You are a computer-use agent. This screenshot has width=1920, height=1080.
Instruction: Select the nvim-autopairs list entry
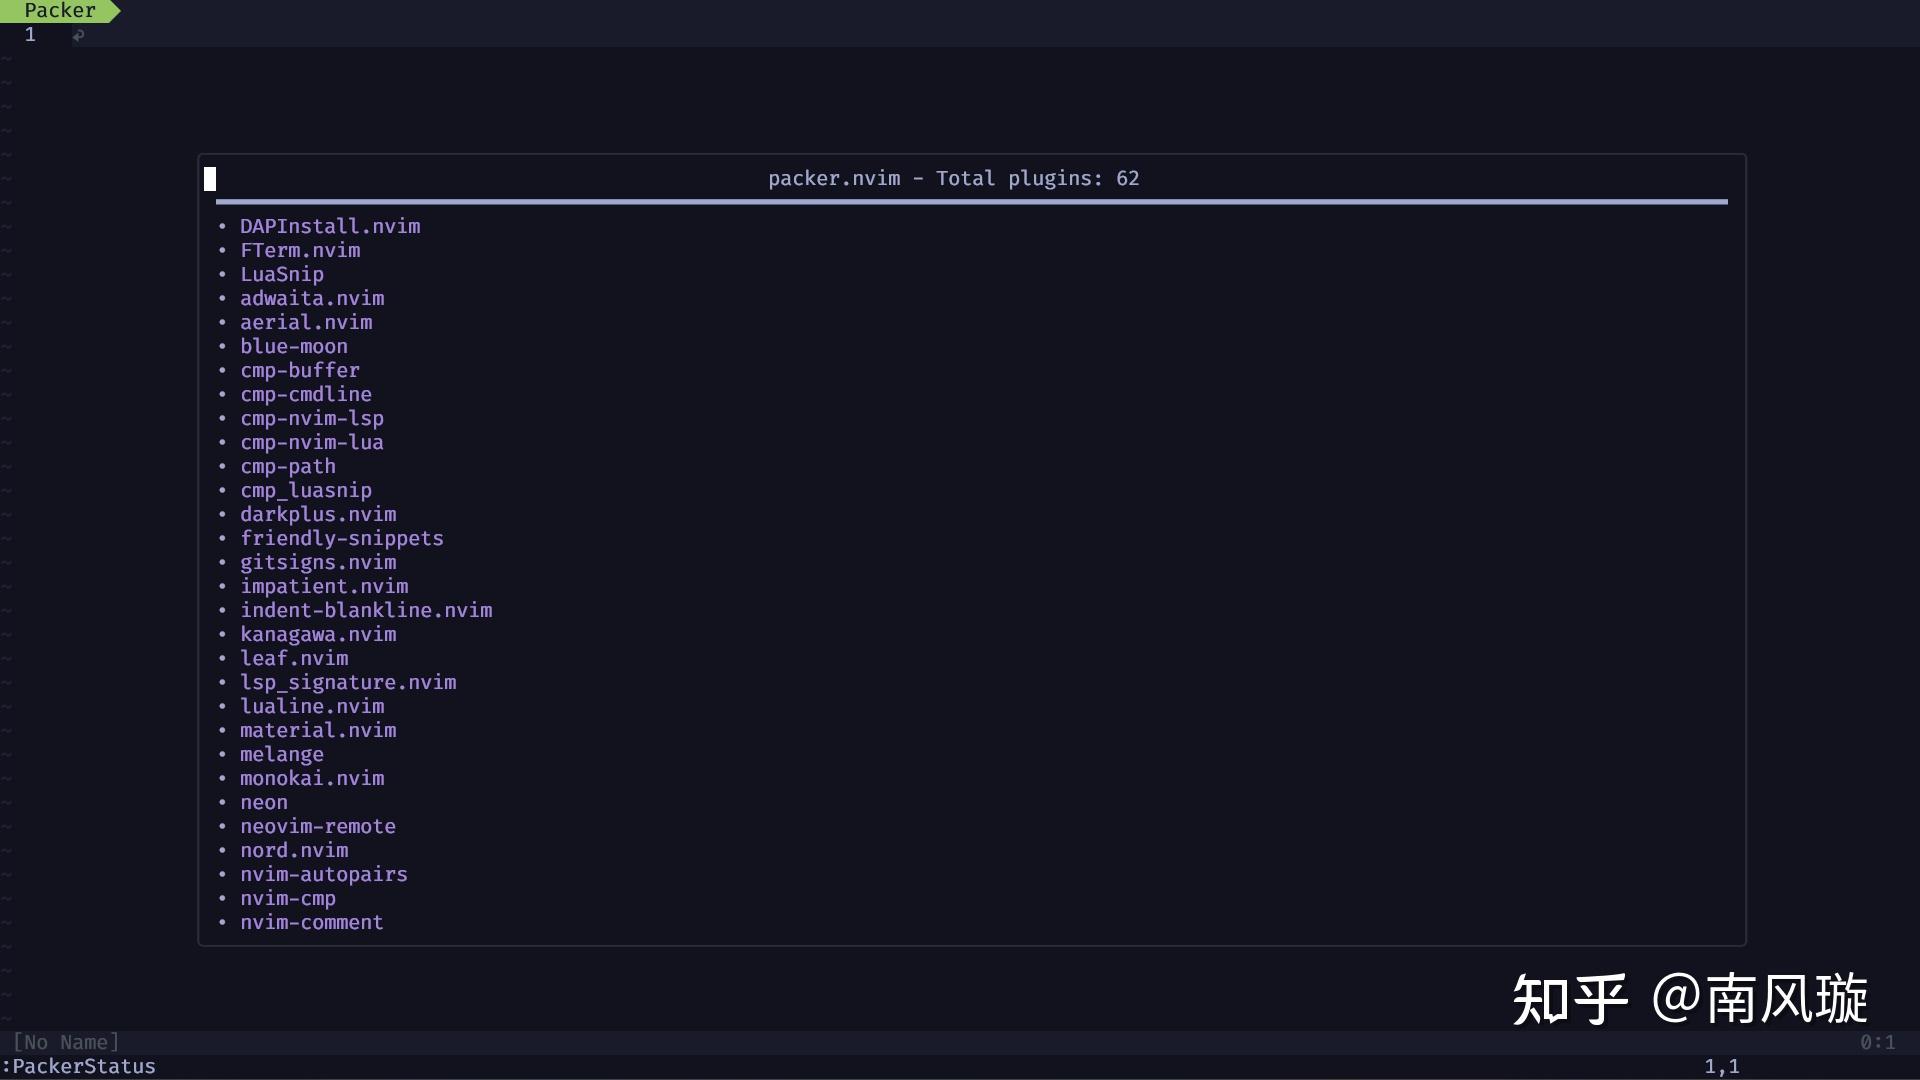click(x=323, y=874)
